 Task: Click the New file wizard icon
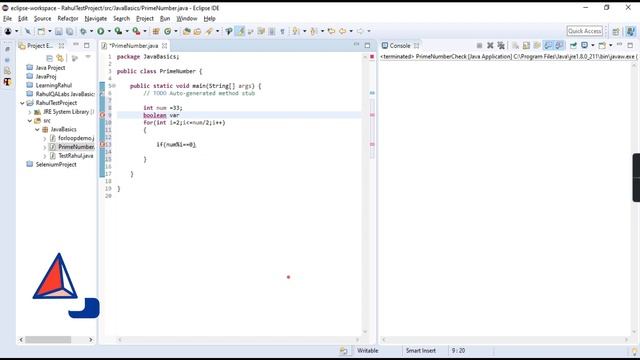click(x=41, y=31)
